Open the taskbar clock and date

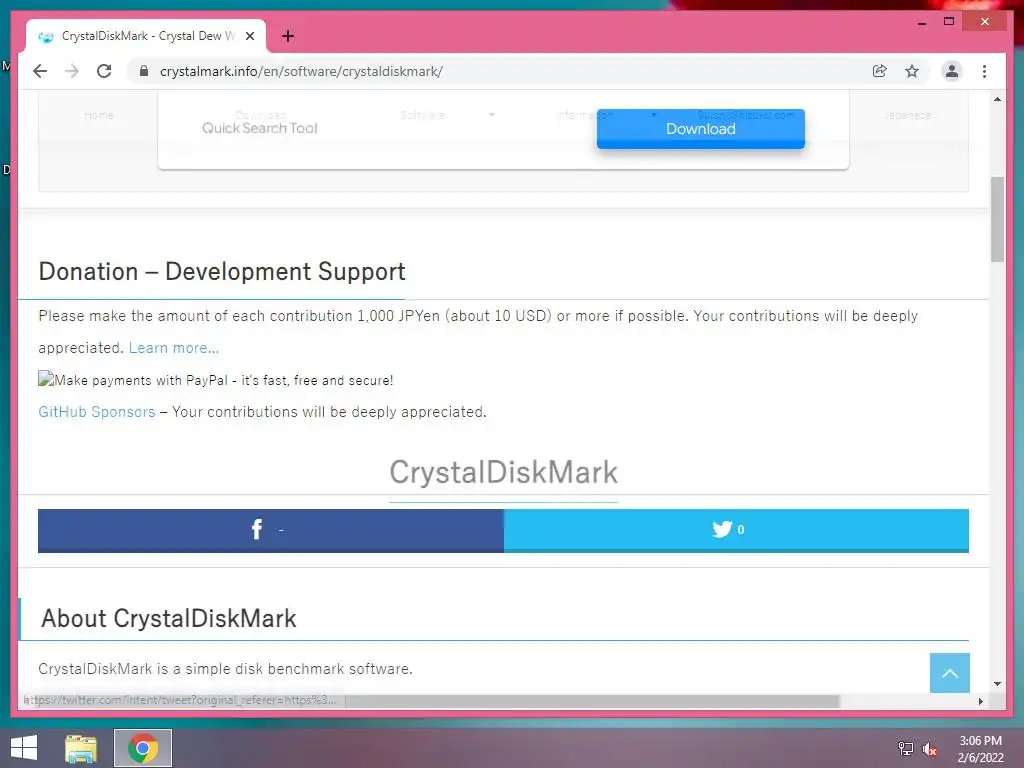pos(980,749)
